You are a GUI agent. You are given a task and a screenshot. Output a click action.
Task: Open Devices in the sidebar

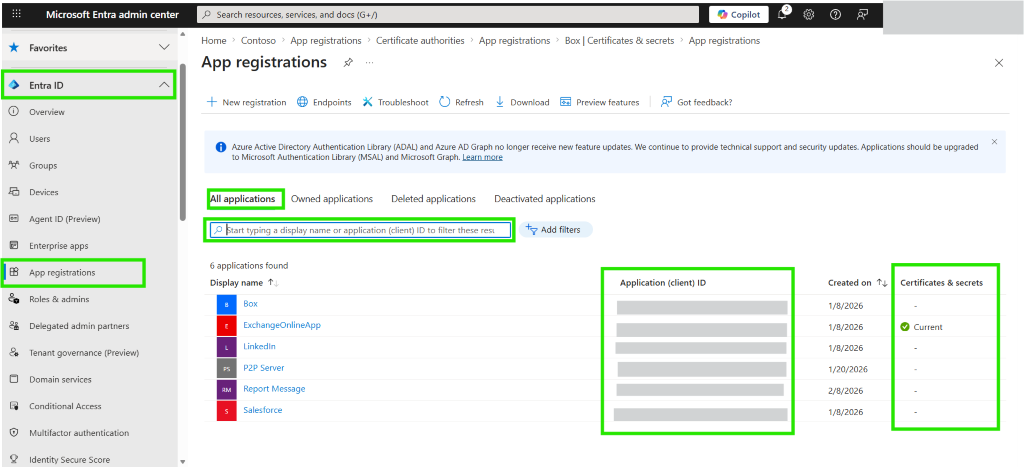tap(44, 192)
